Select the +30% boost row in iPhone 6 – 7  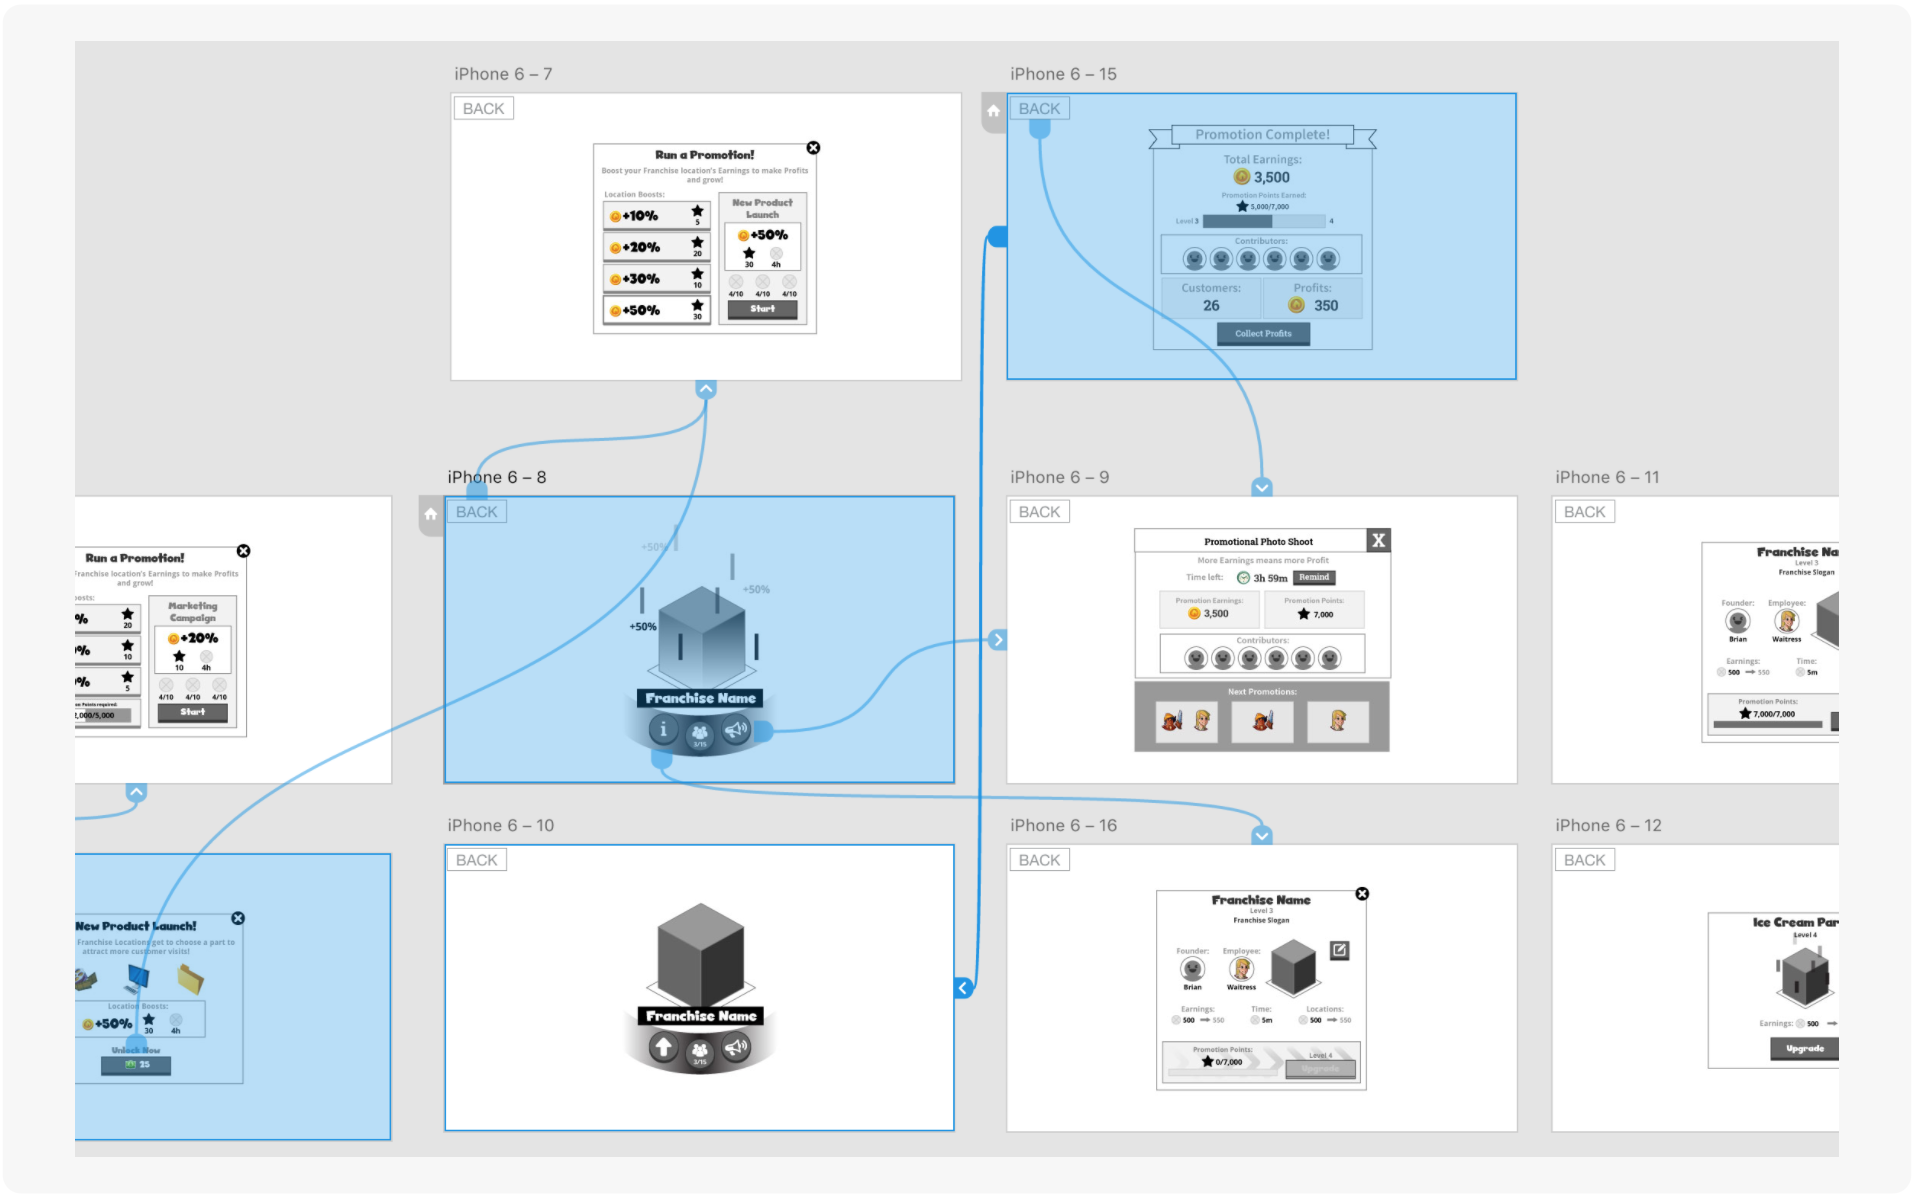point(656,279)
